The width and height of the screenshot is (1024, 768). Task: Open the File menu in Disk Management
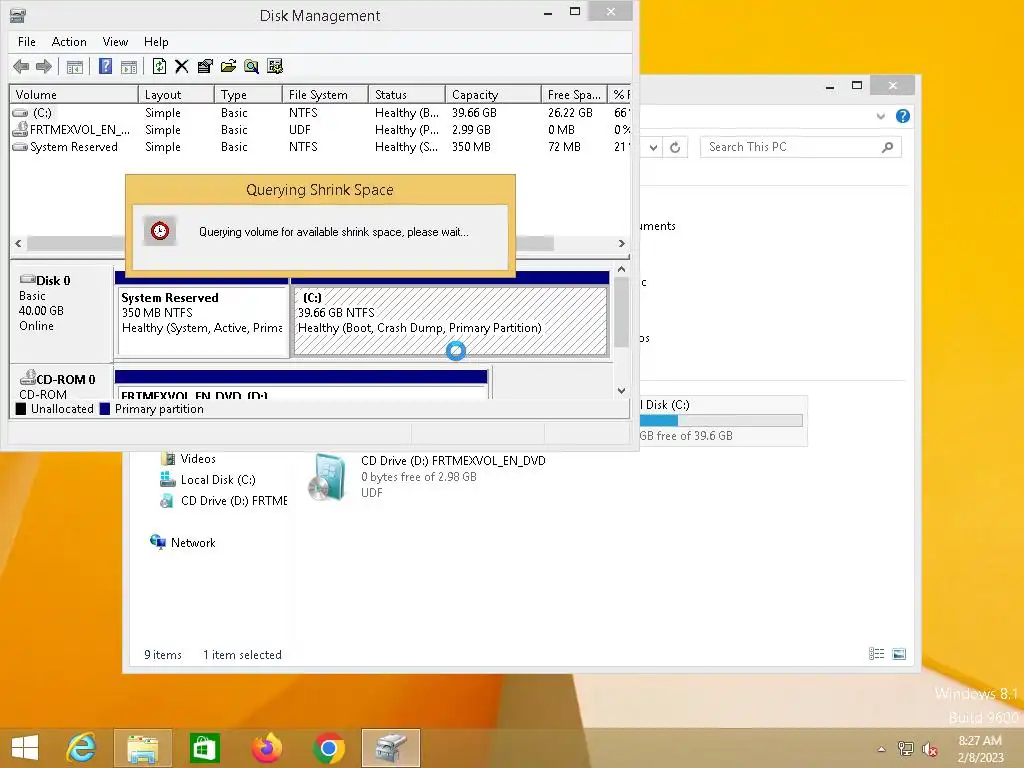pyautogui.click(x=27, y=42)
